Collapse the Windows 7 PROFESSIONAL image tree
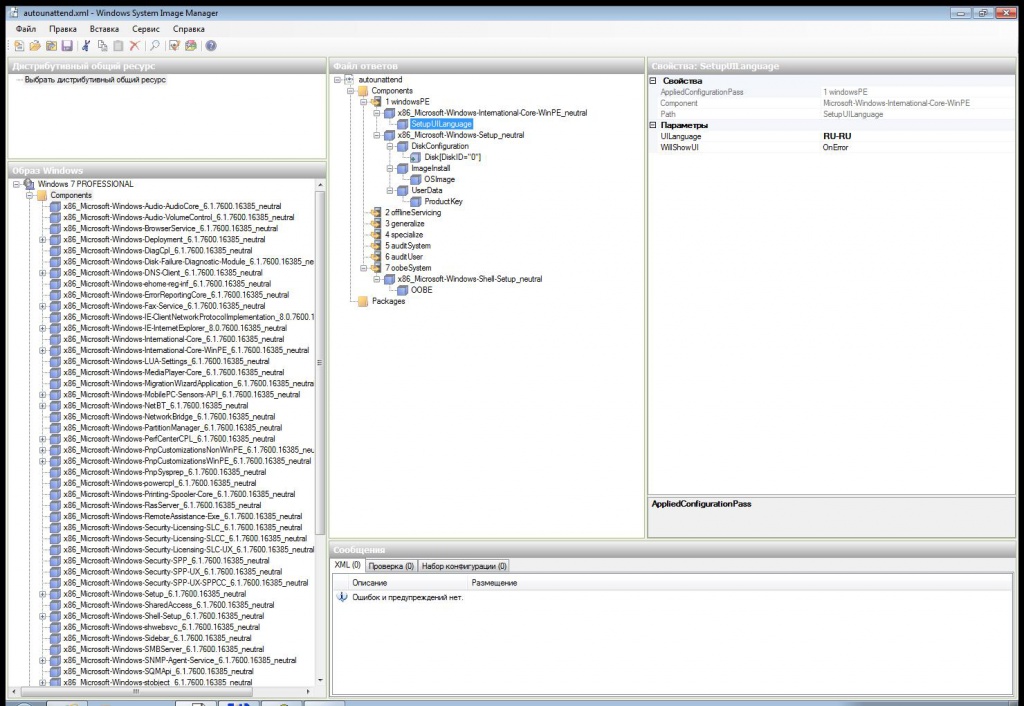This screenshot has height=706, width=1024. click(16, 184)
